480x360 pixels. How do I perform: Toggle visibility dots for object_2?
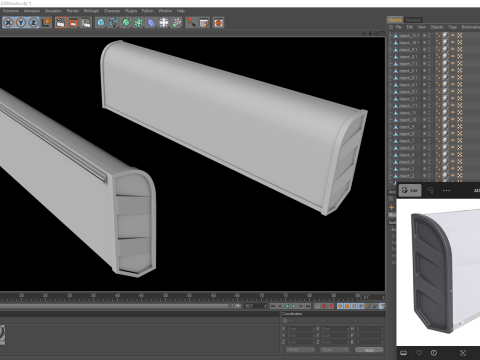coord(429,176)
